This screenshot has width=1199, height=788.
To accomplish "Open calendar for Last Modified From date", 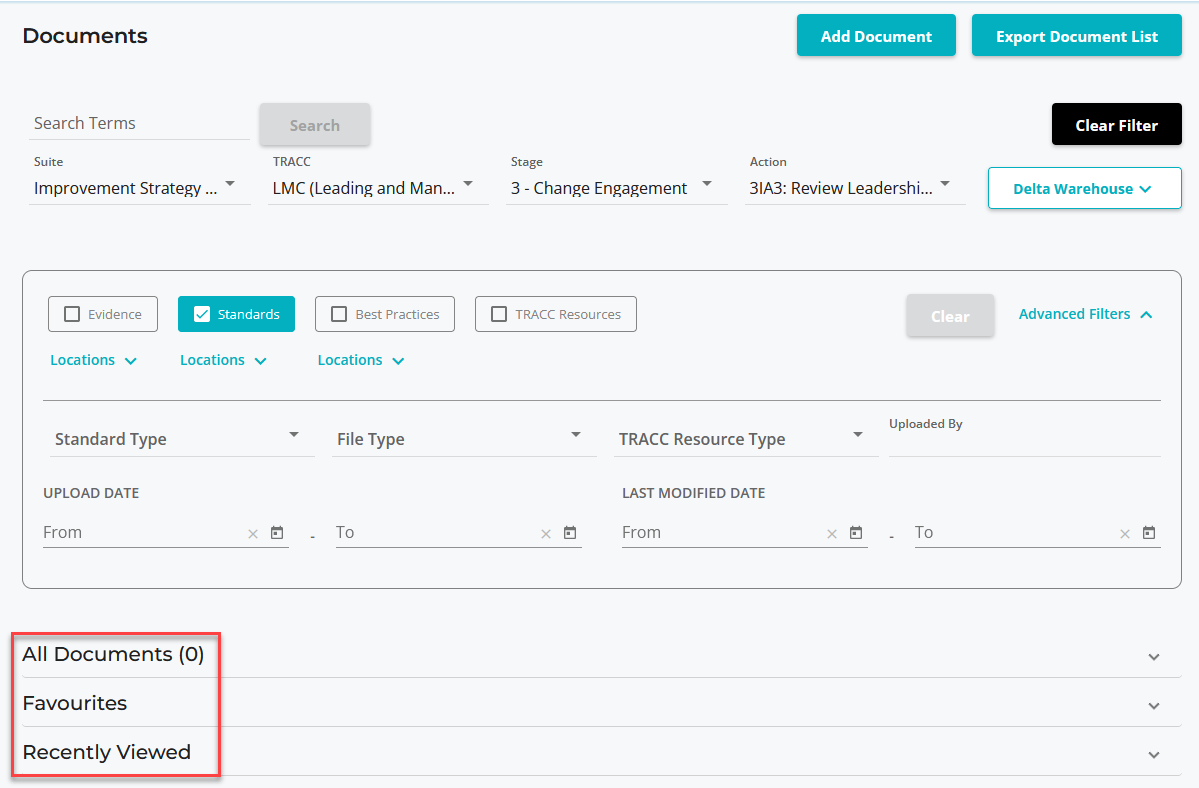I will point(856,533).
